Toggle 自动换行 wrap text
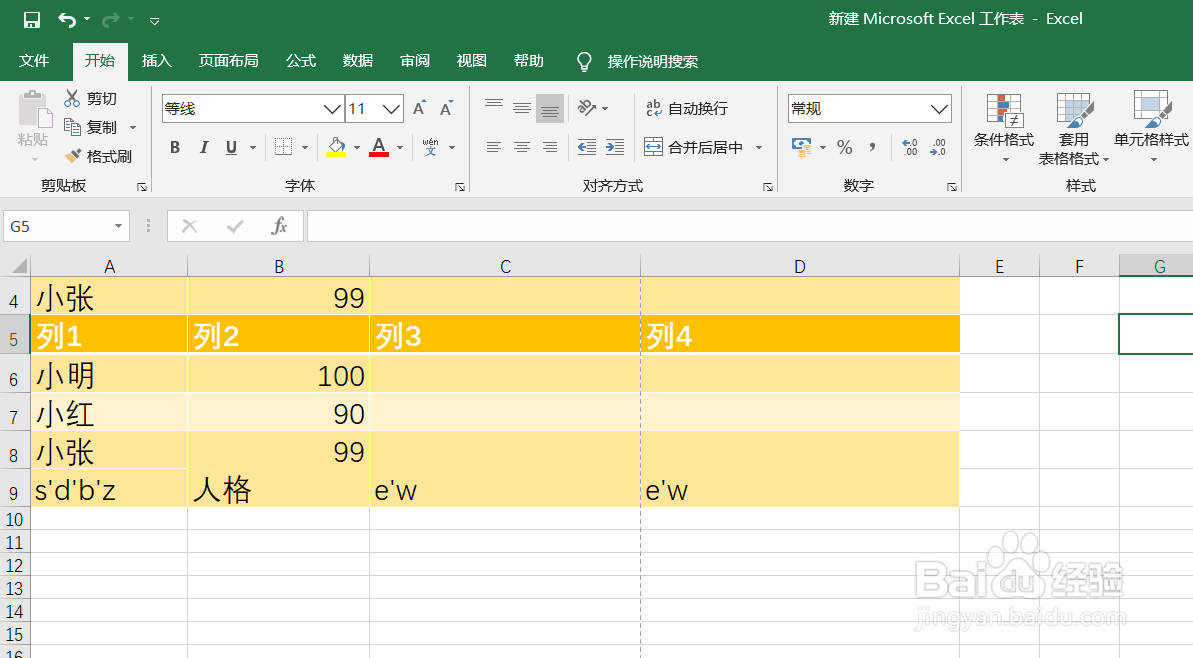Image resolution: width=1193 pixels, height=658 pixels. click(x=687, y=109)
